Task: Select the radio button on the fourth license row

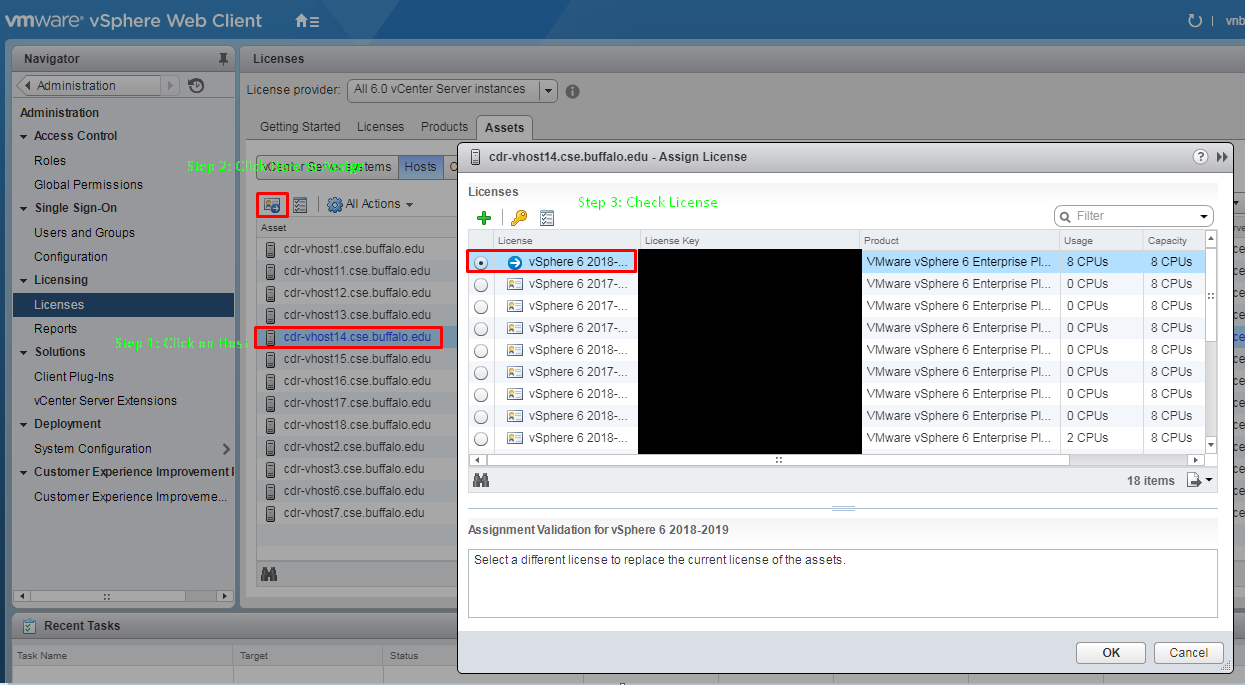Action: point(481,328)
